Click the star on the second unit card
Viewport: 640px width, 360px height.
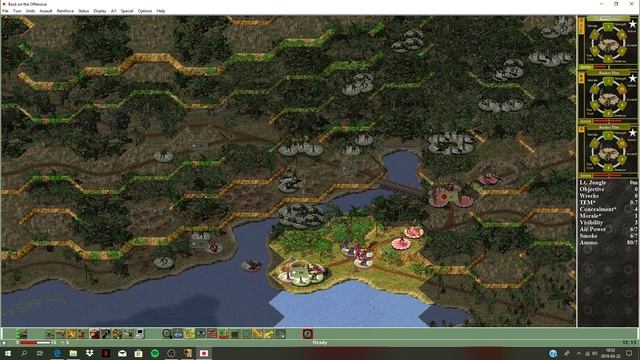click(632, 78)
